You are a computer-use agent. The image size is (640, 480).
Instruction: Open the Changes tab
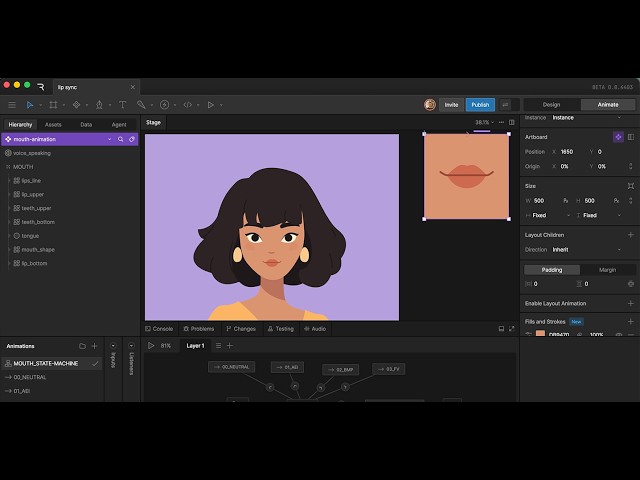241,329
